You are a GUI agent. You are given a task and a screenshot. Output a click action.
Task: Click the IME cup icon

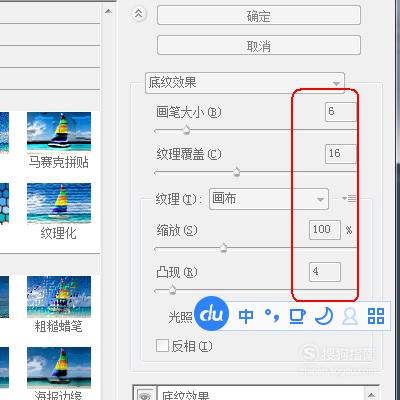(x=297, y=316)
